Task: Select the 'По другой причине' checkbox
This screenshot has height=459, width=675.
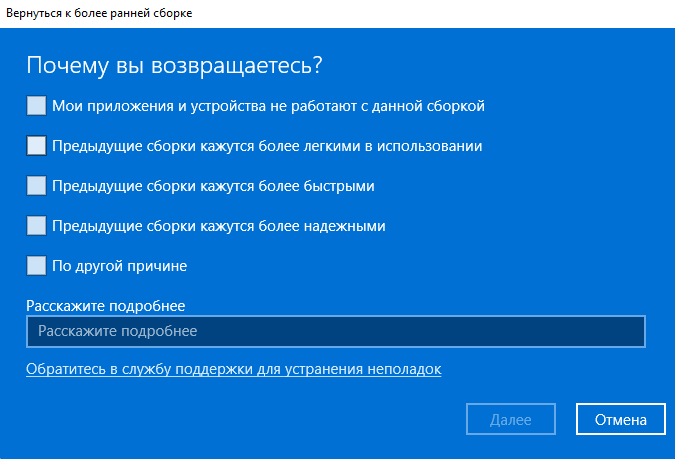Action: pos(37,265)
